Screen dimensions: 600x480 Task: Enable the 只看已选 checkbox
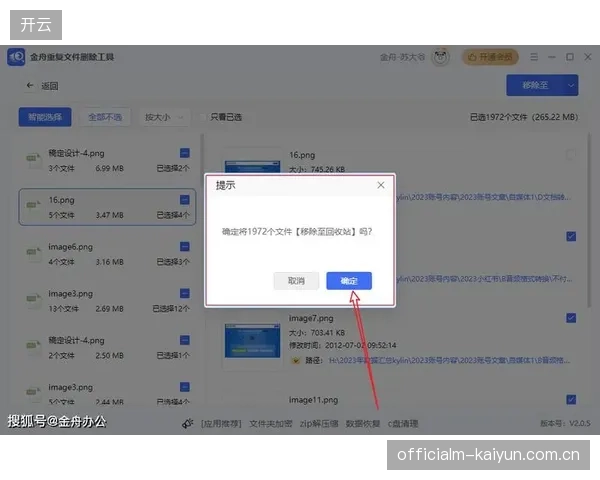(x=203, y=117)
